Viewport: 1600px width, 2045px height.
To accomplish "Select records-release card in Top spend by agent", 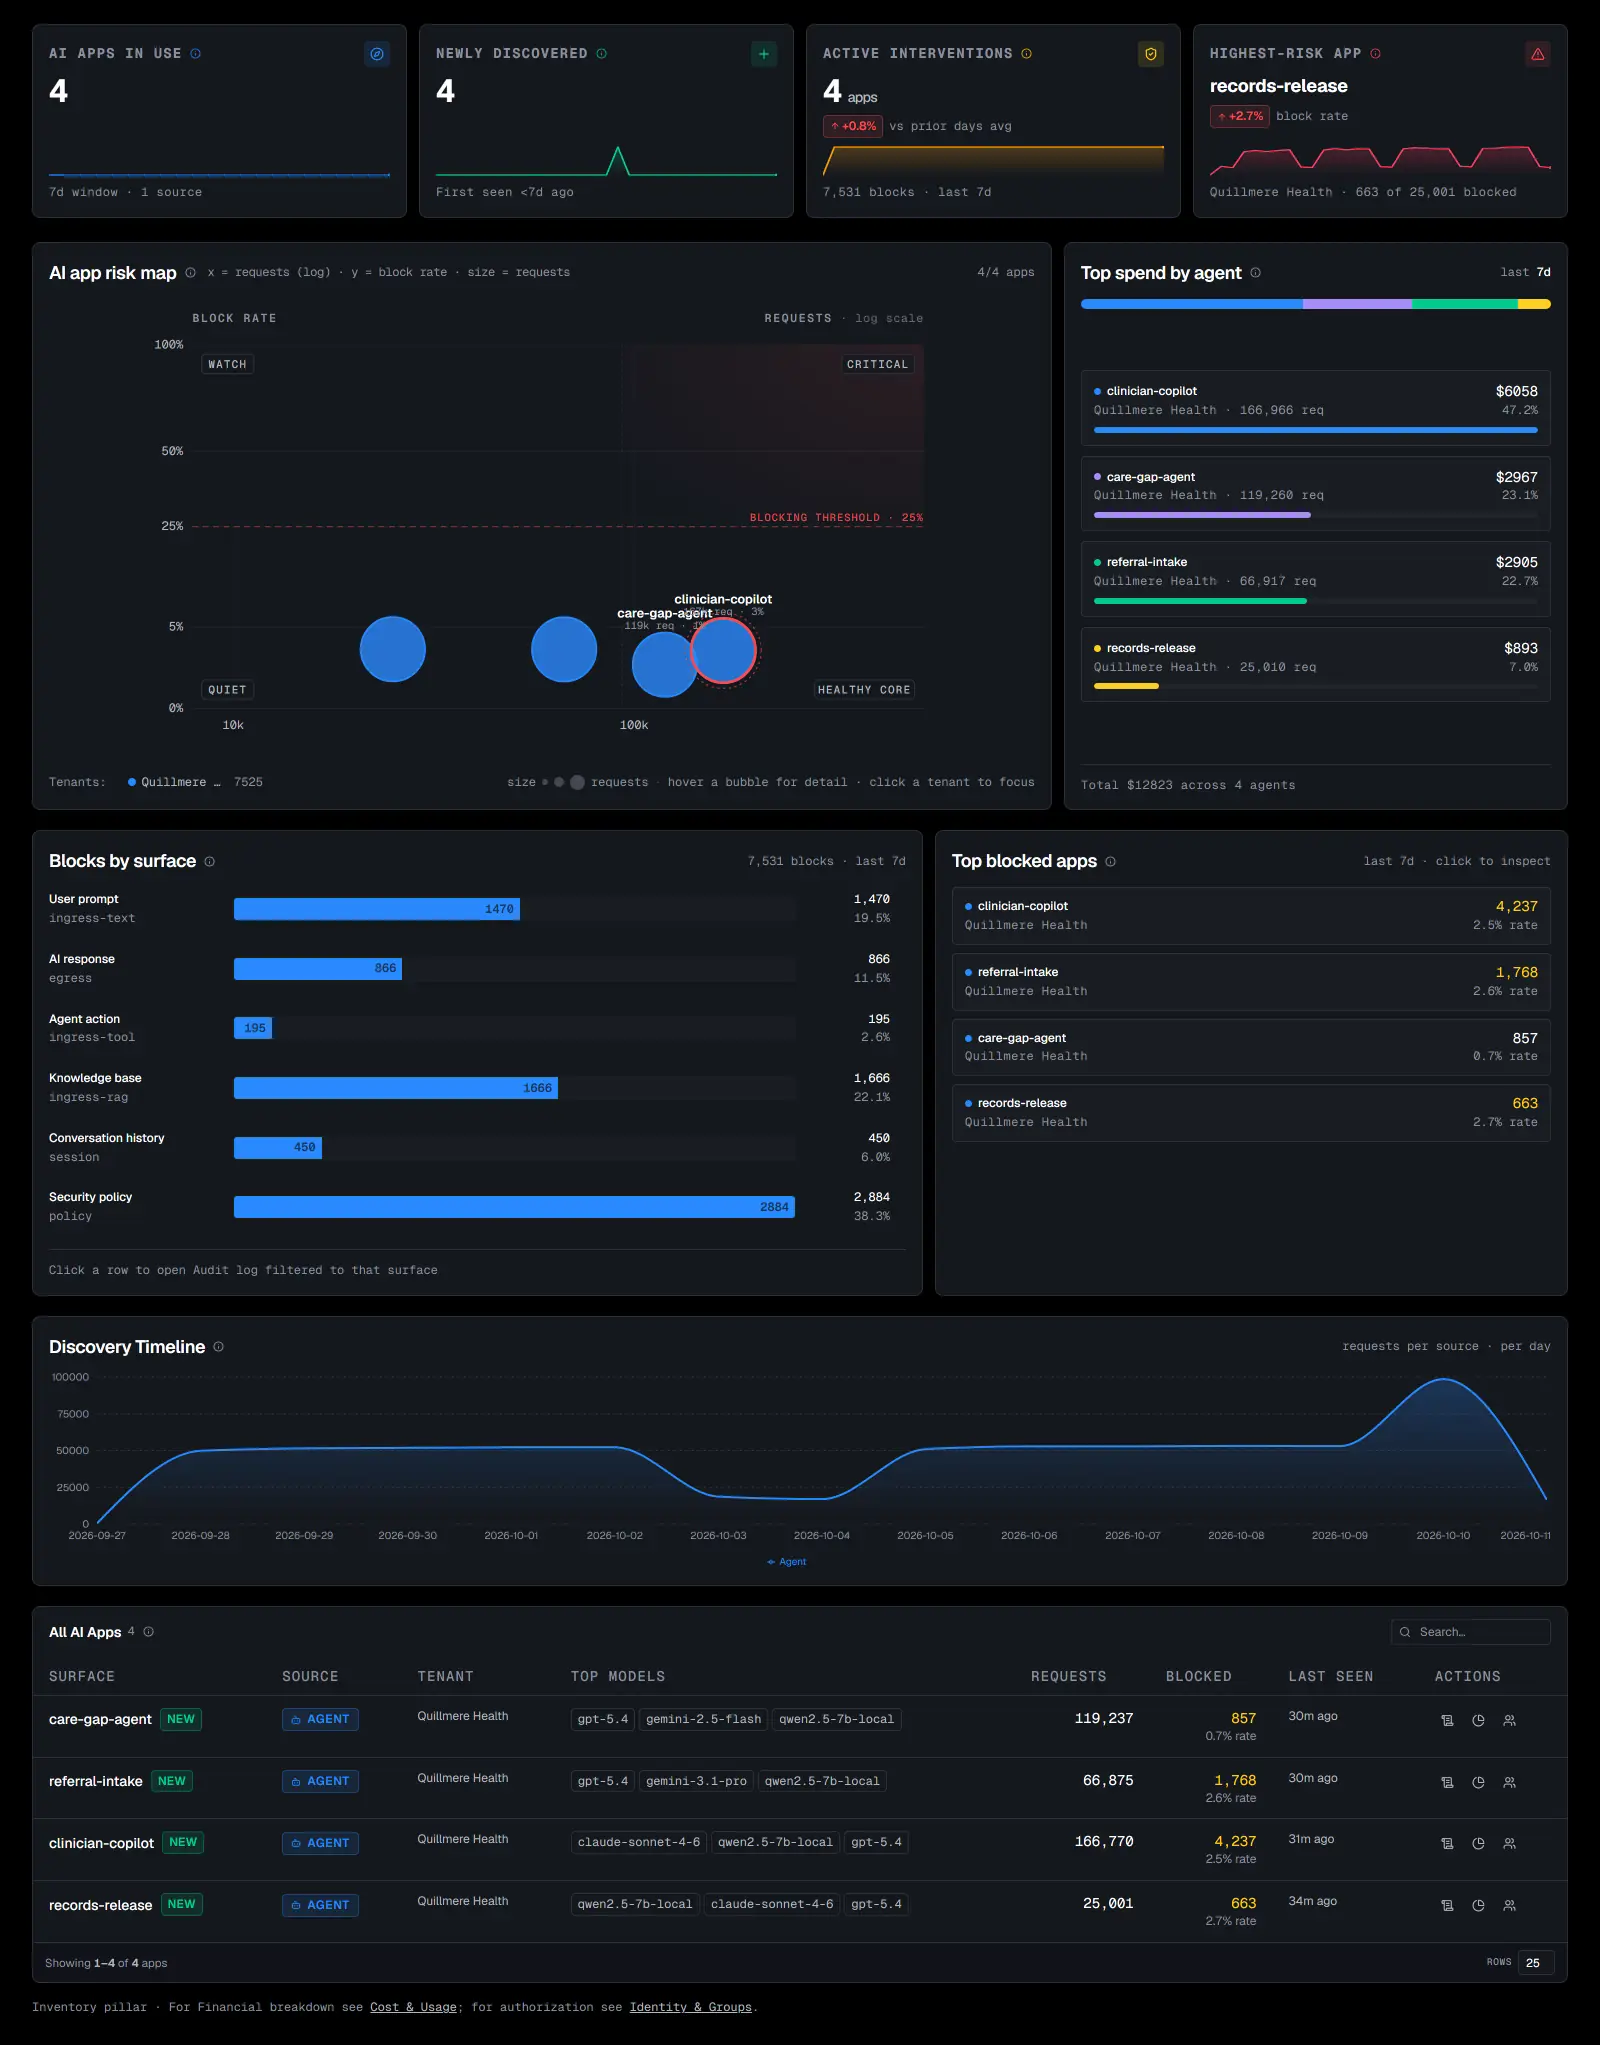I will [1315, 665].
